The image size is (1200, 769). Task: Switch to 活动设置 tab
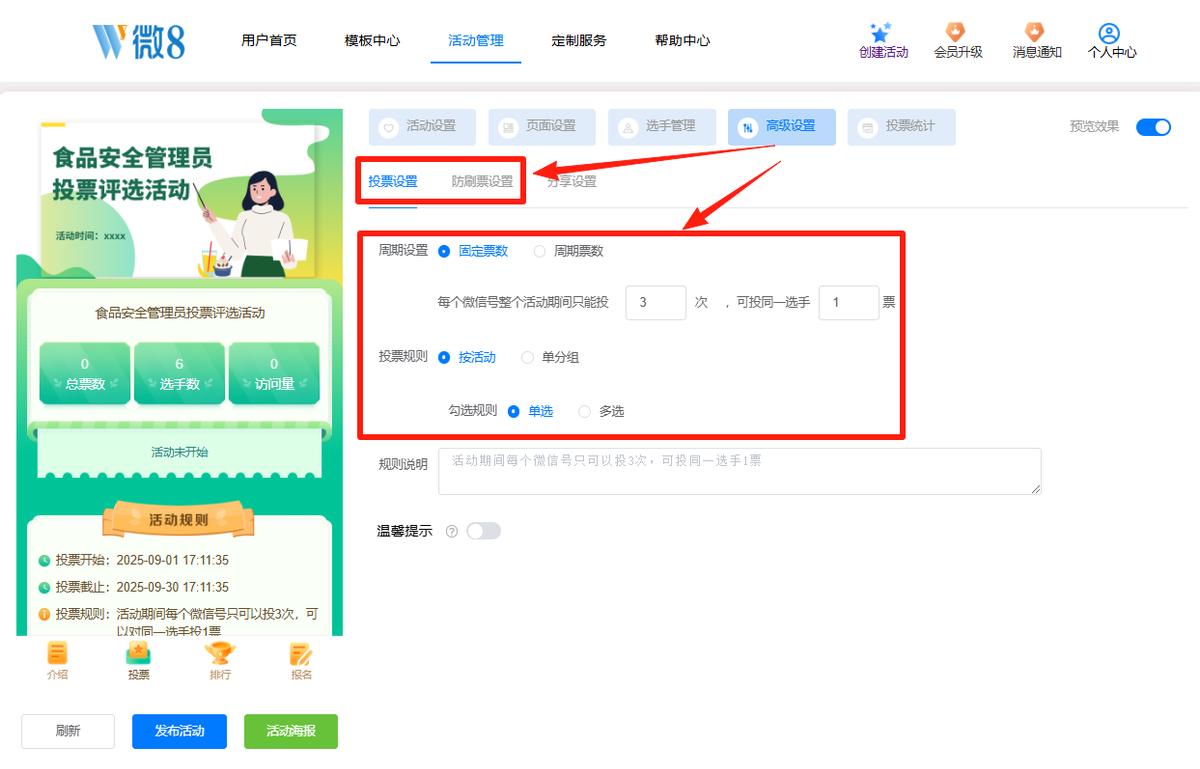[422, 127]
